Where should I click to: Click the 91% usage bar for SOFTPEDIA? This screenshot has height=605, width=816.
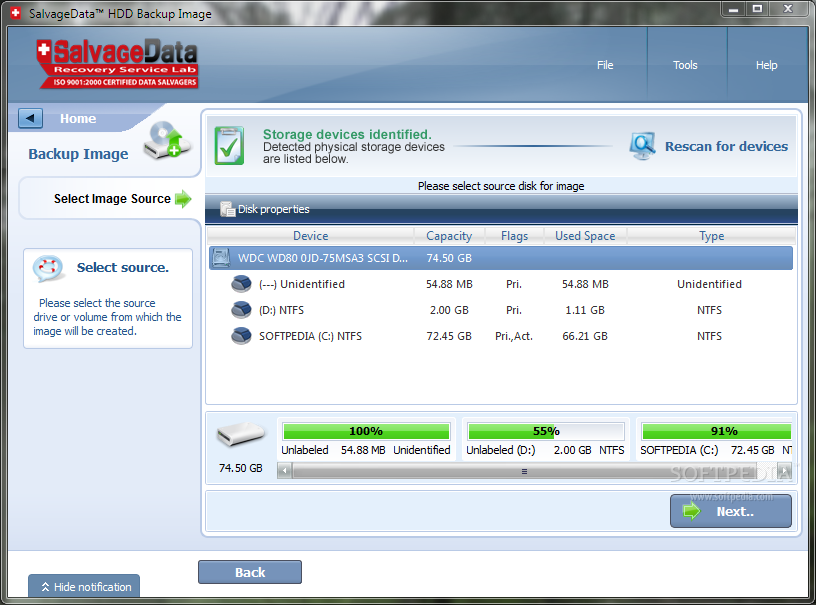pos(717,431)
